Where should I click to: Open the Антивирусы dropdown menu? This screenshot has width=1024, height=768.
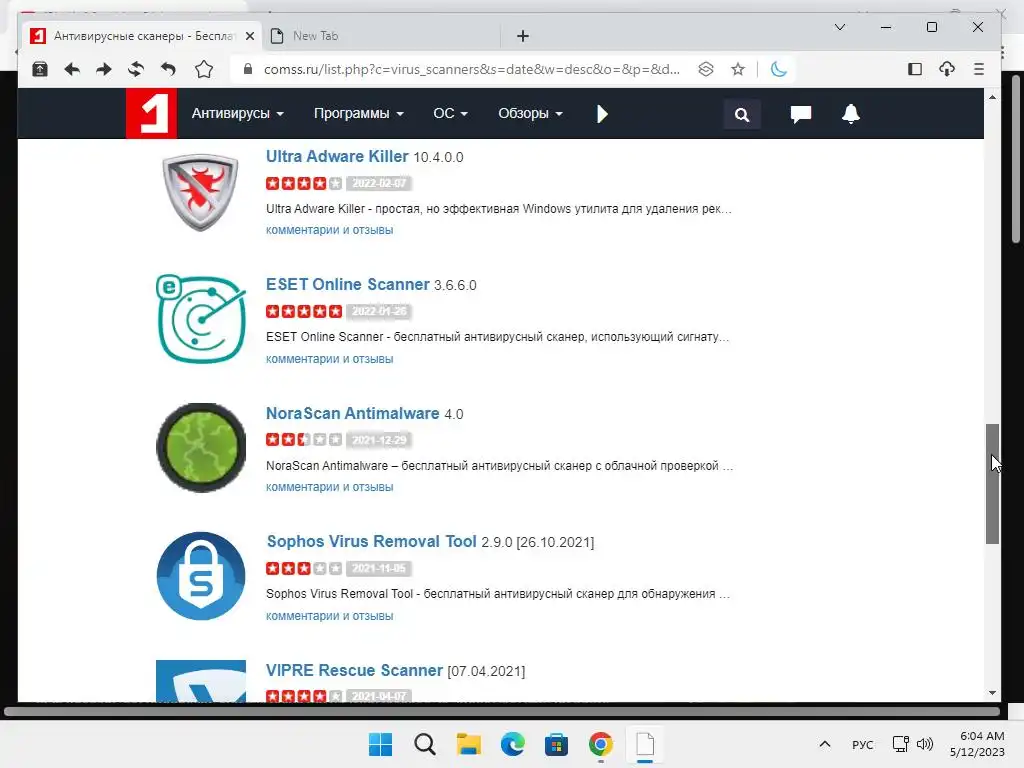pyautogui.click(x=238, y=114)
